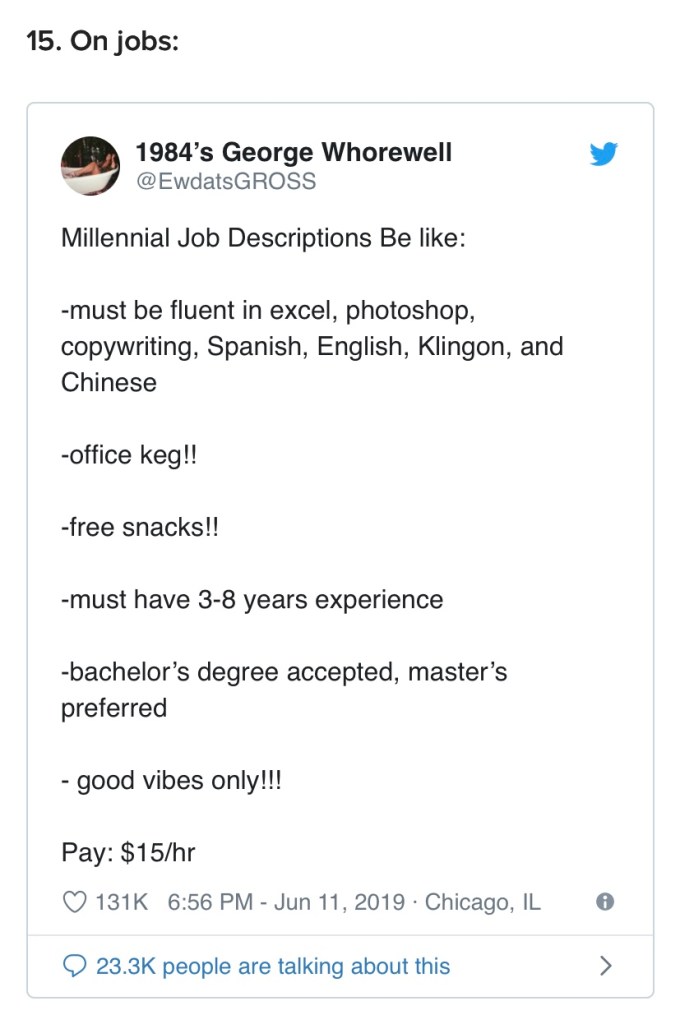
Task: Click the "Pay: $15/hr" text
Action: pyautogui.click(x=128, y=853)
